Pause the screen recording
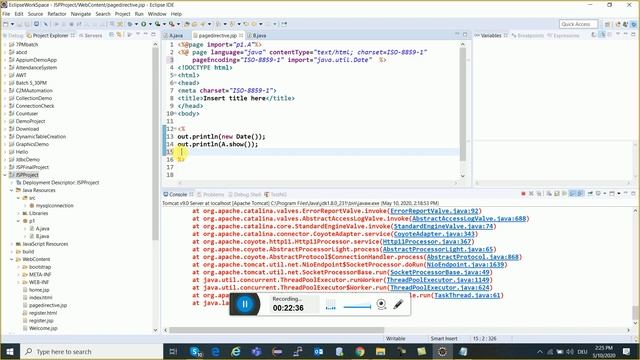The image size is (640, 360). pyautogui.click(x=245, y=304)
